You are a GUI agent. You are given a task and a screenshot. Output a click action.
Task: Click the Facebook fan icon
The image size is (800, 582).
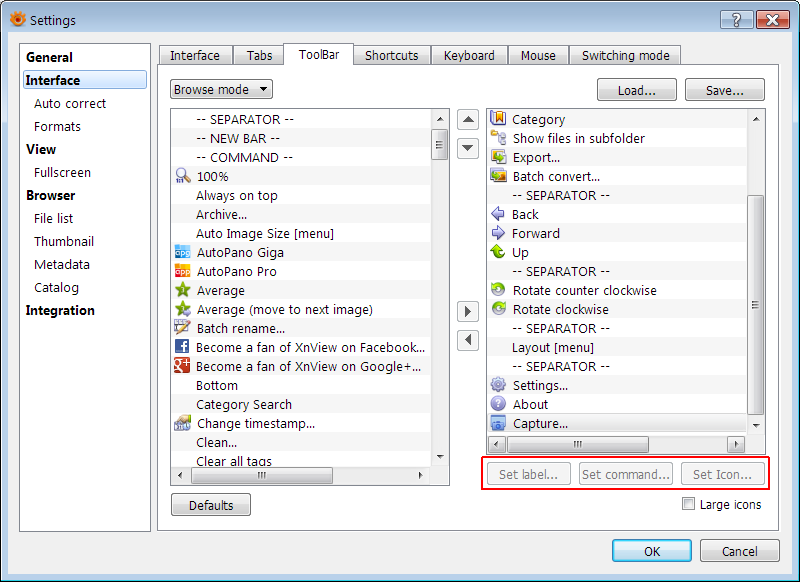182,346
